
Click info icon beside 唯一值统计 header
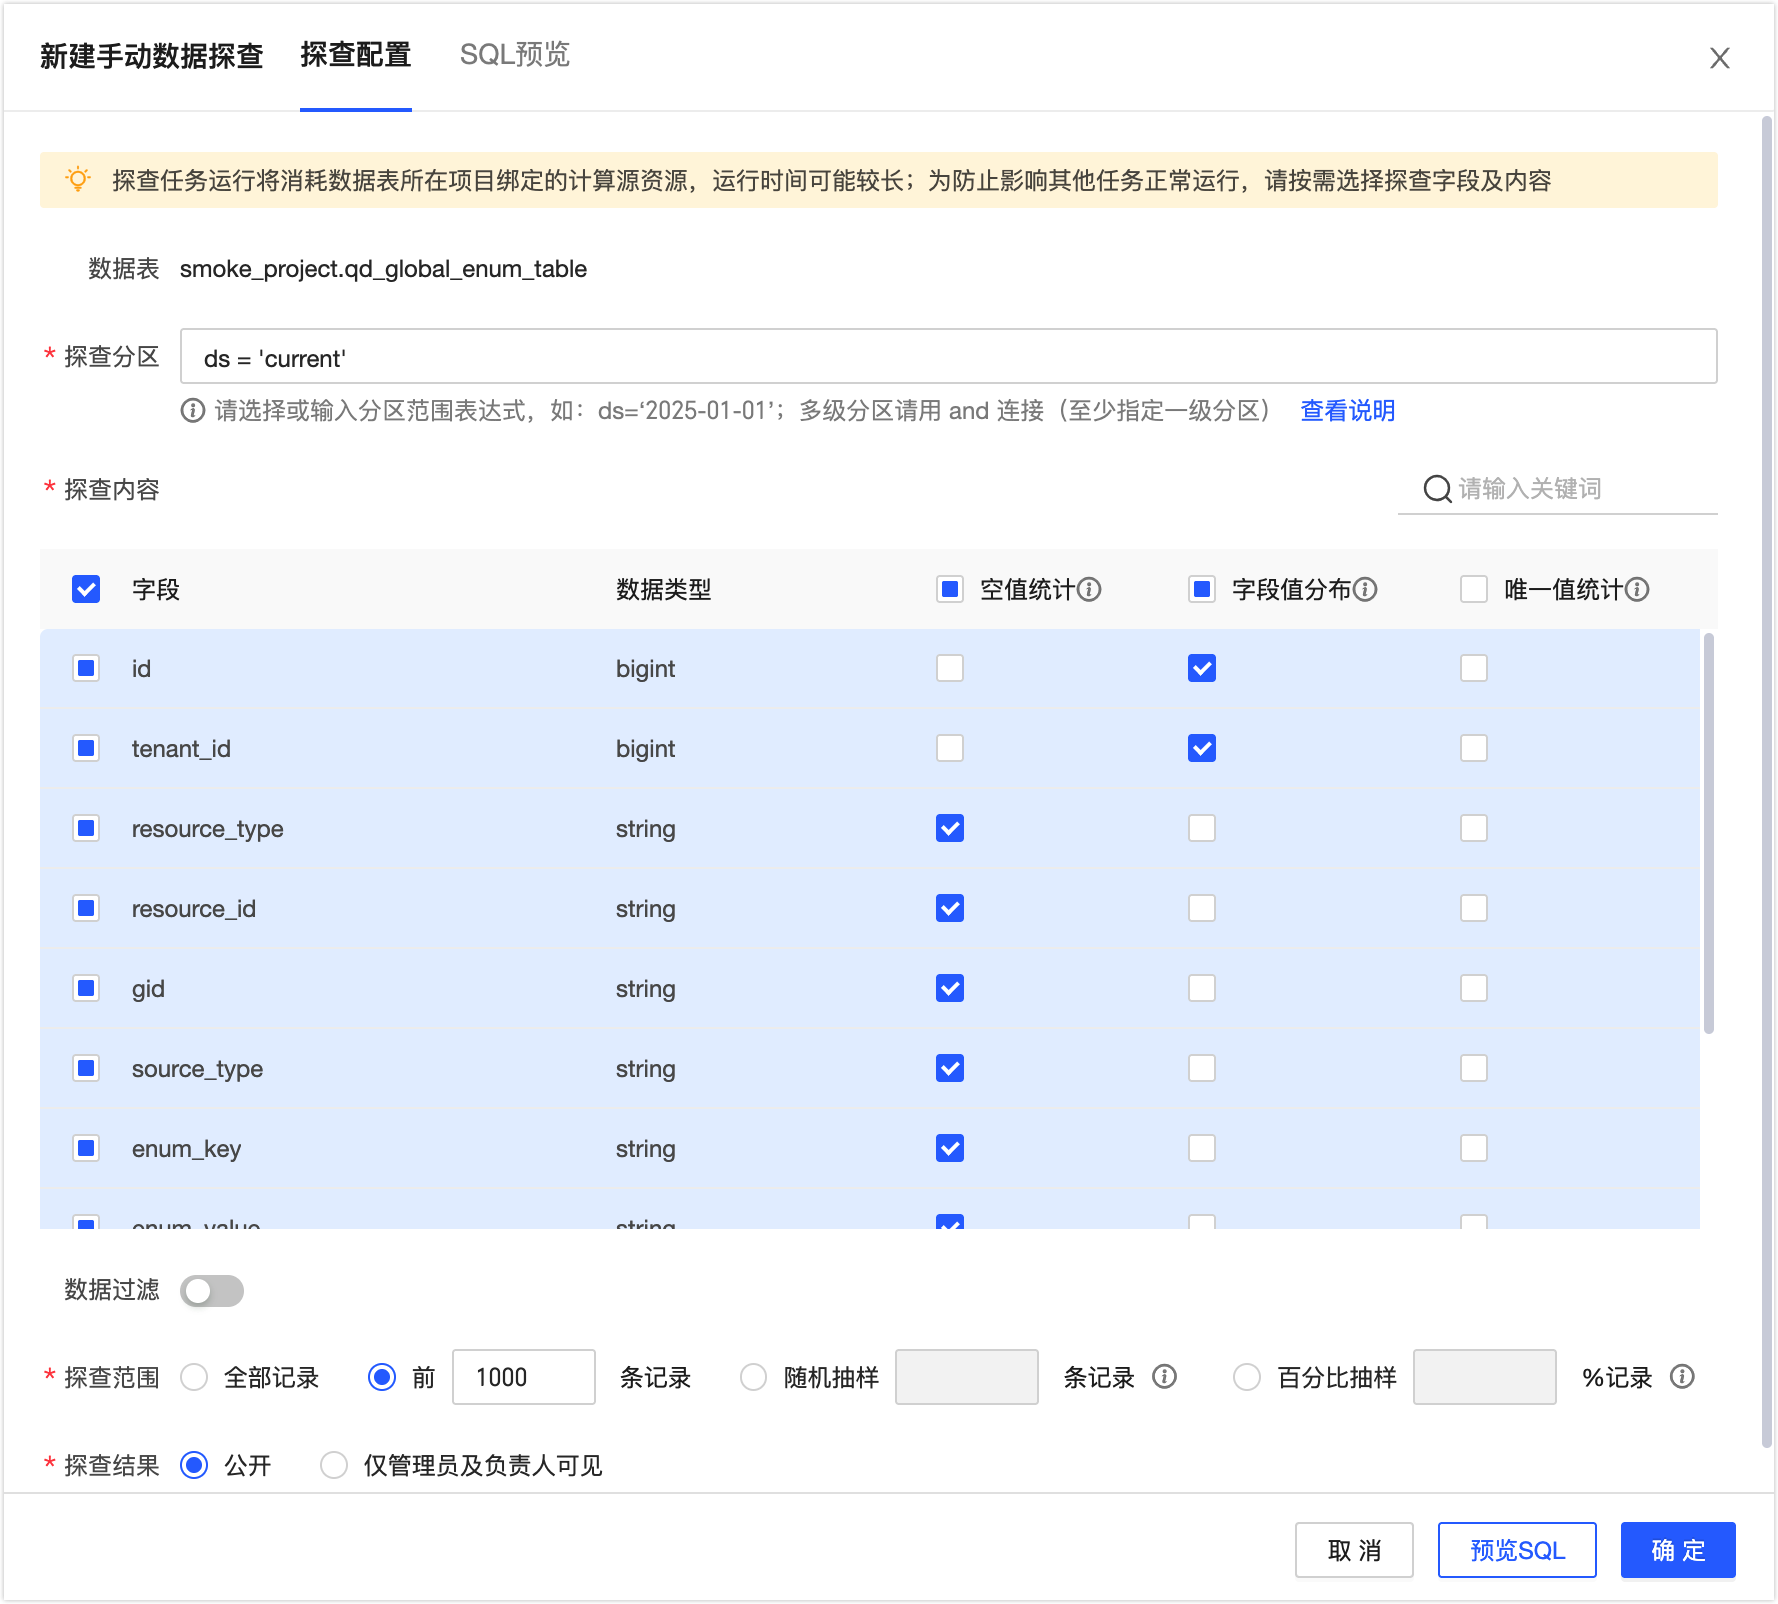tap(1637, 589)
